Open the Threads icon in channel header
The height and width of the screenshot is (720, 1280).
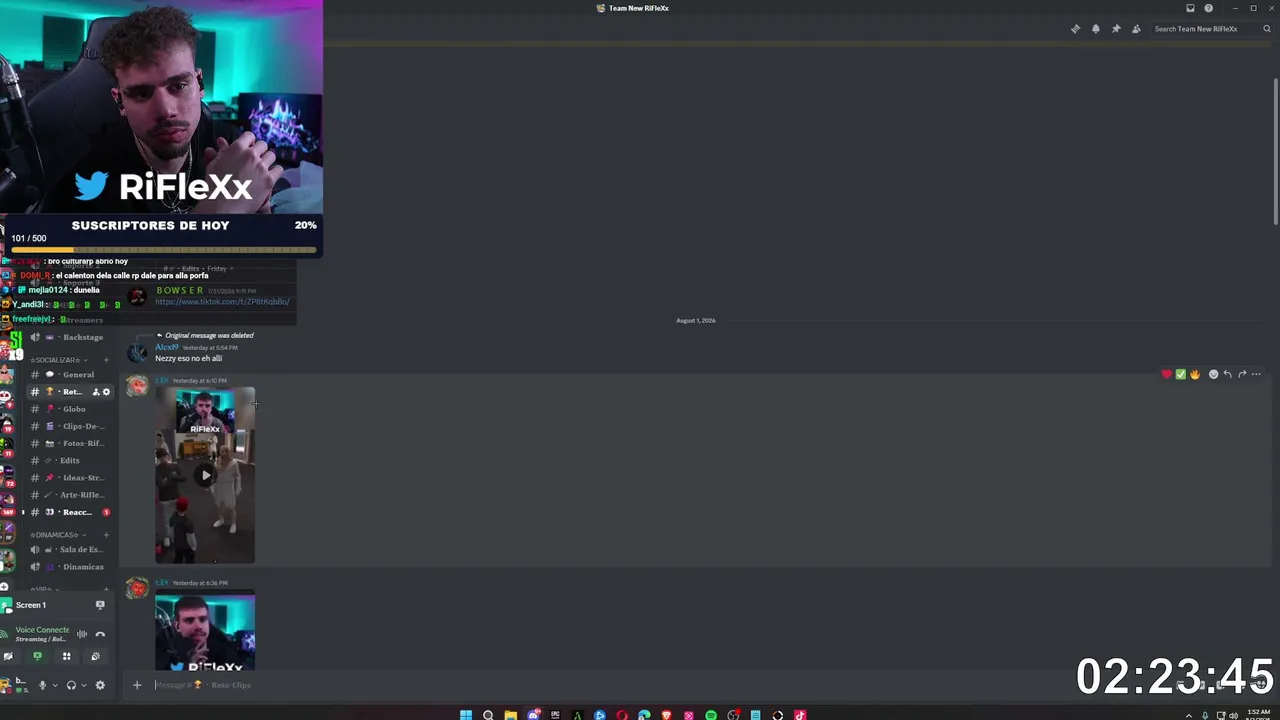[1075, 29]
